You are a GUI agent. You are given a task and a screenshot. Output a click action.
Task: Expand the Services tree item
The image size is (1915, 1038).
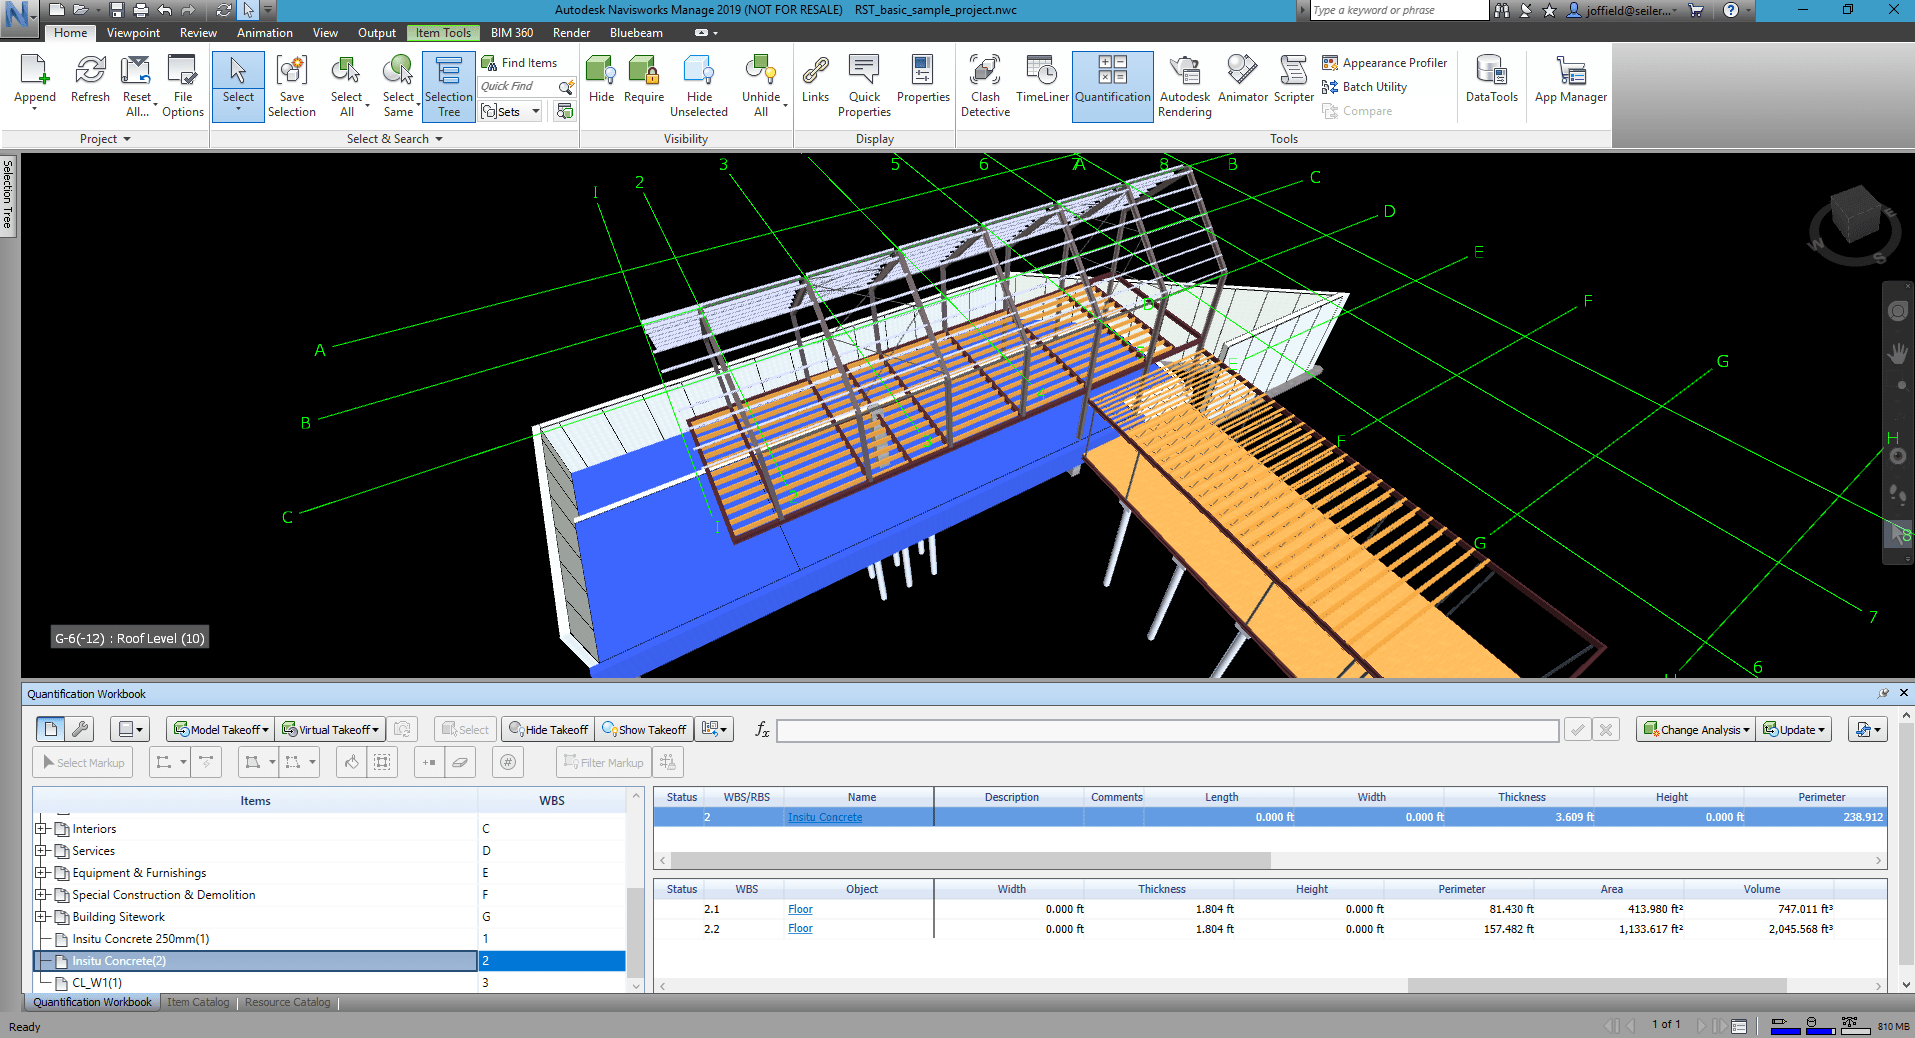[42, 850]
